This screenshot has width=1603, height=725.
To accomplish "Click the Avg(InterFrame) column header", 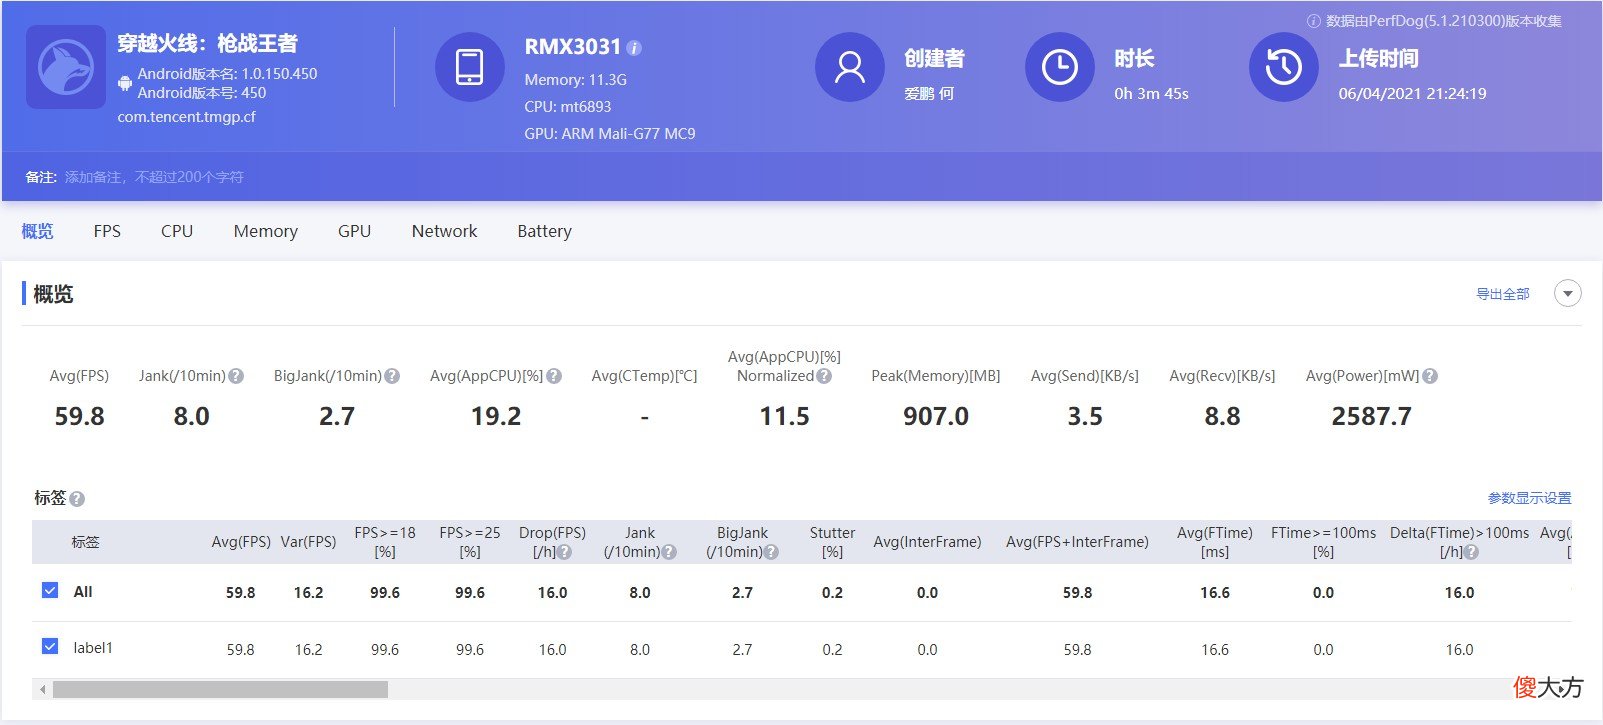I will click(x=927, y=542).
